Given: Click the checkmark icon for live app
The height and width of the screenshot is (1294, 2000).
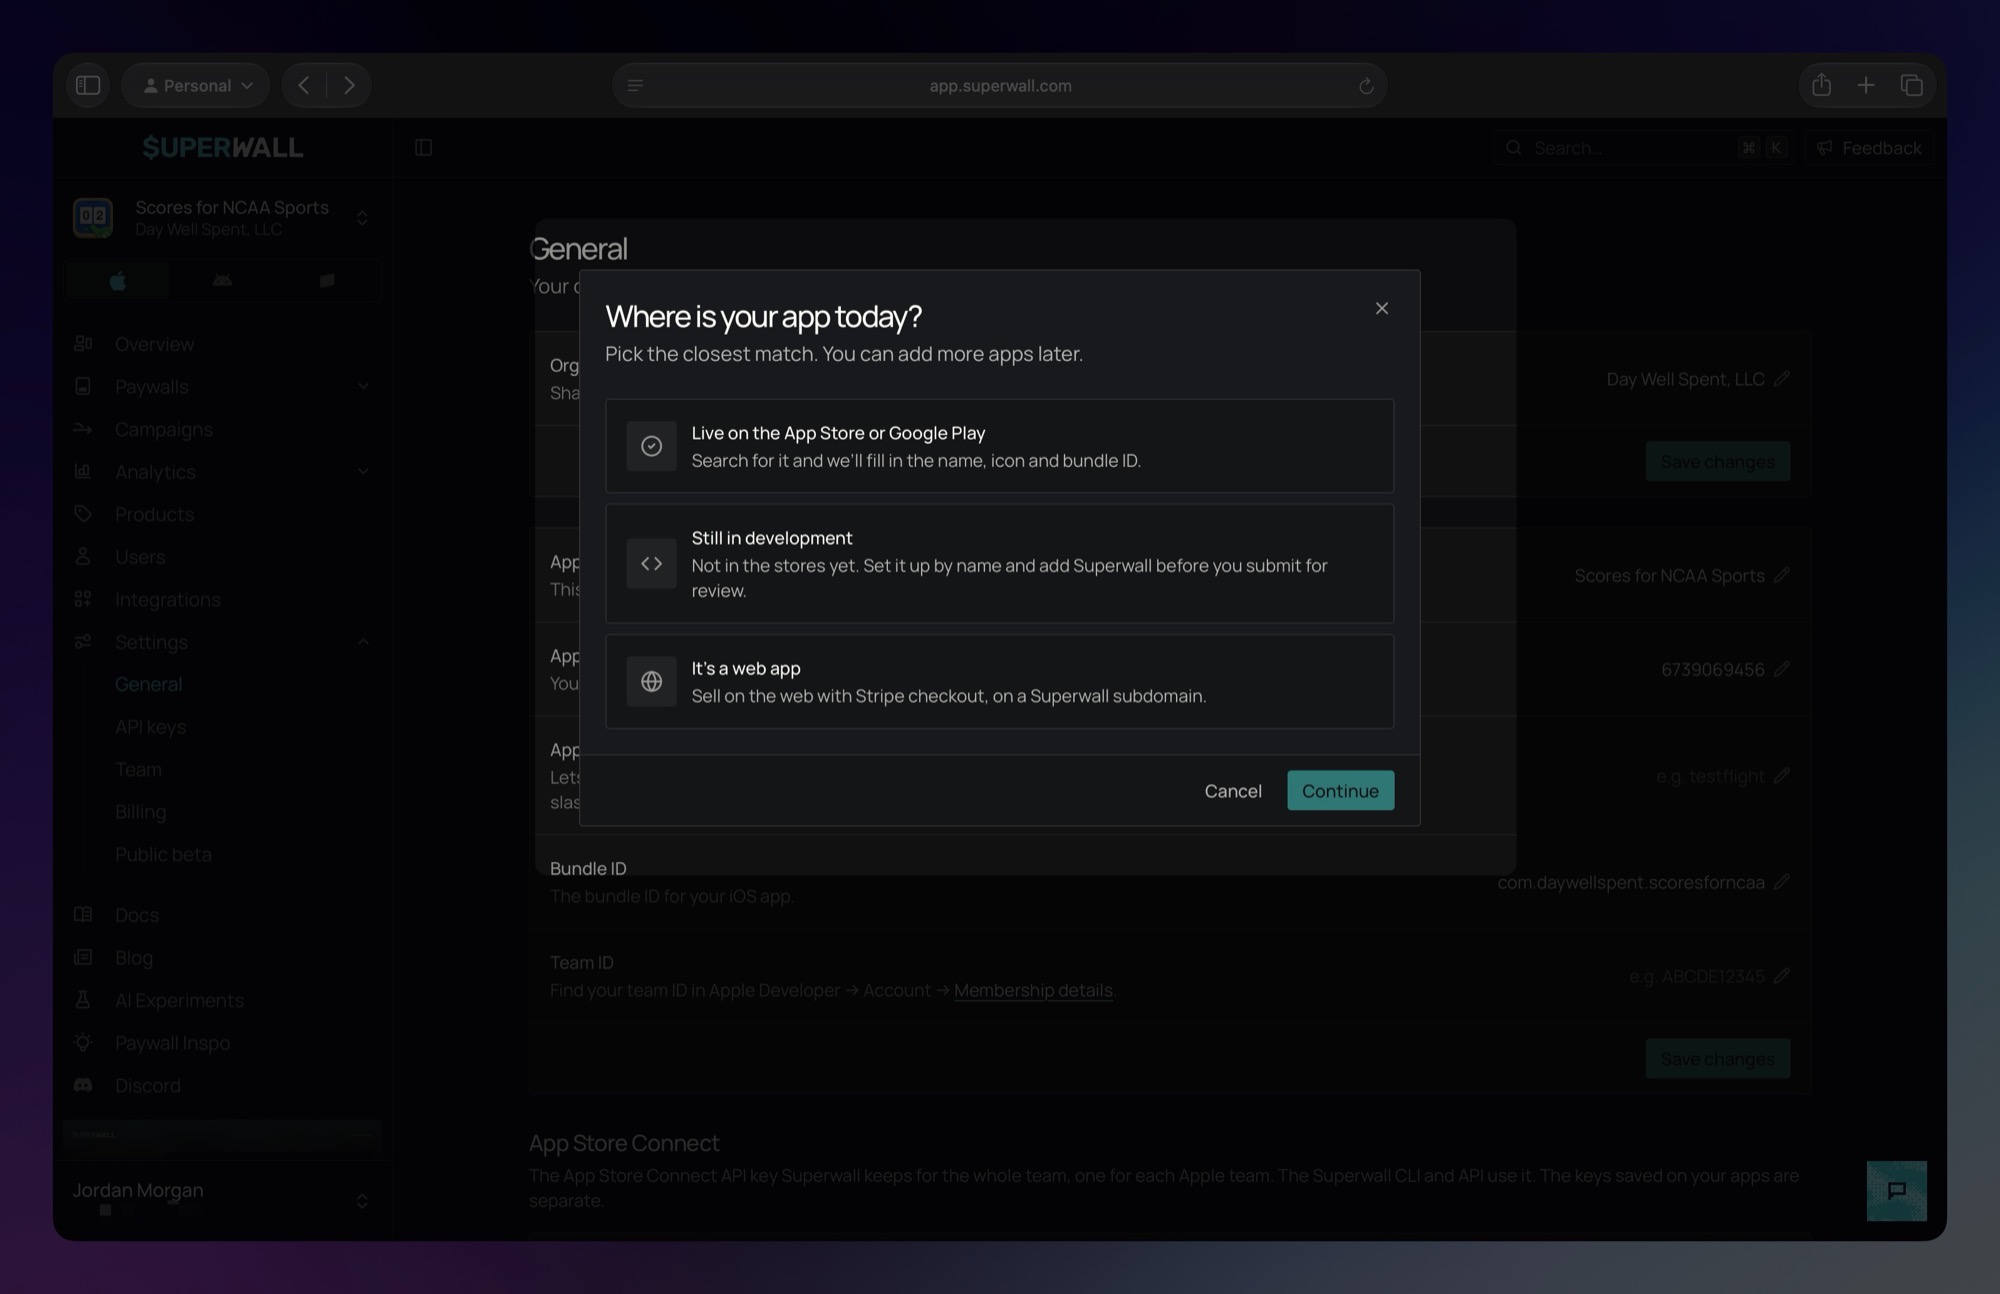Looking at the screenshot, I should [x=651, y=446].
